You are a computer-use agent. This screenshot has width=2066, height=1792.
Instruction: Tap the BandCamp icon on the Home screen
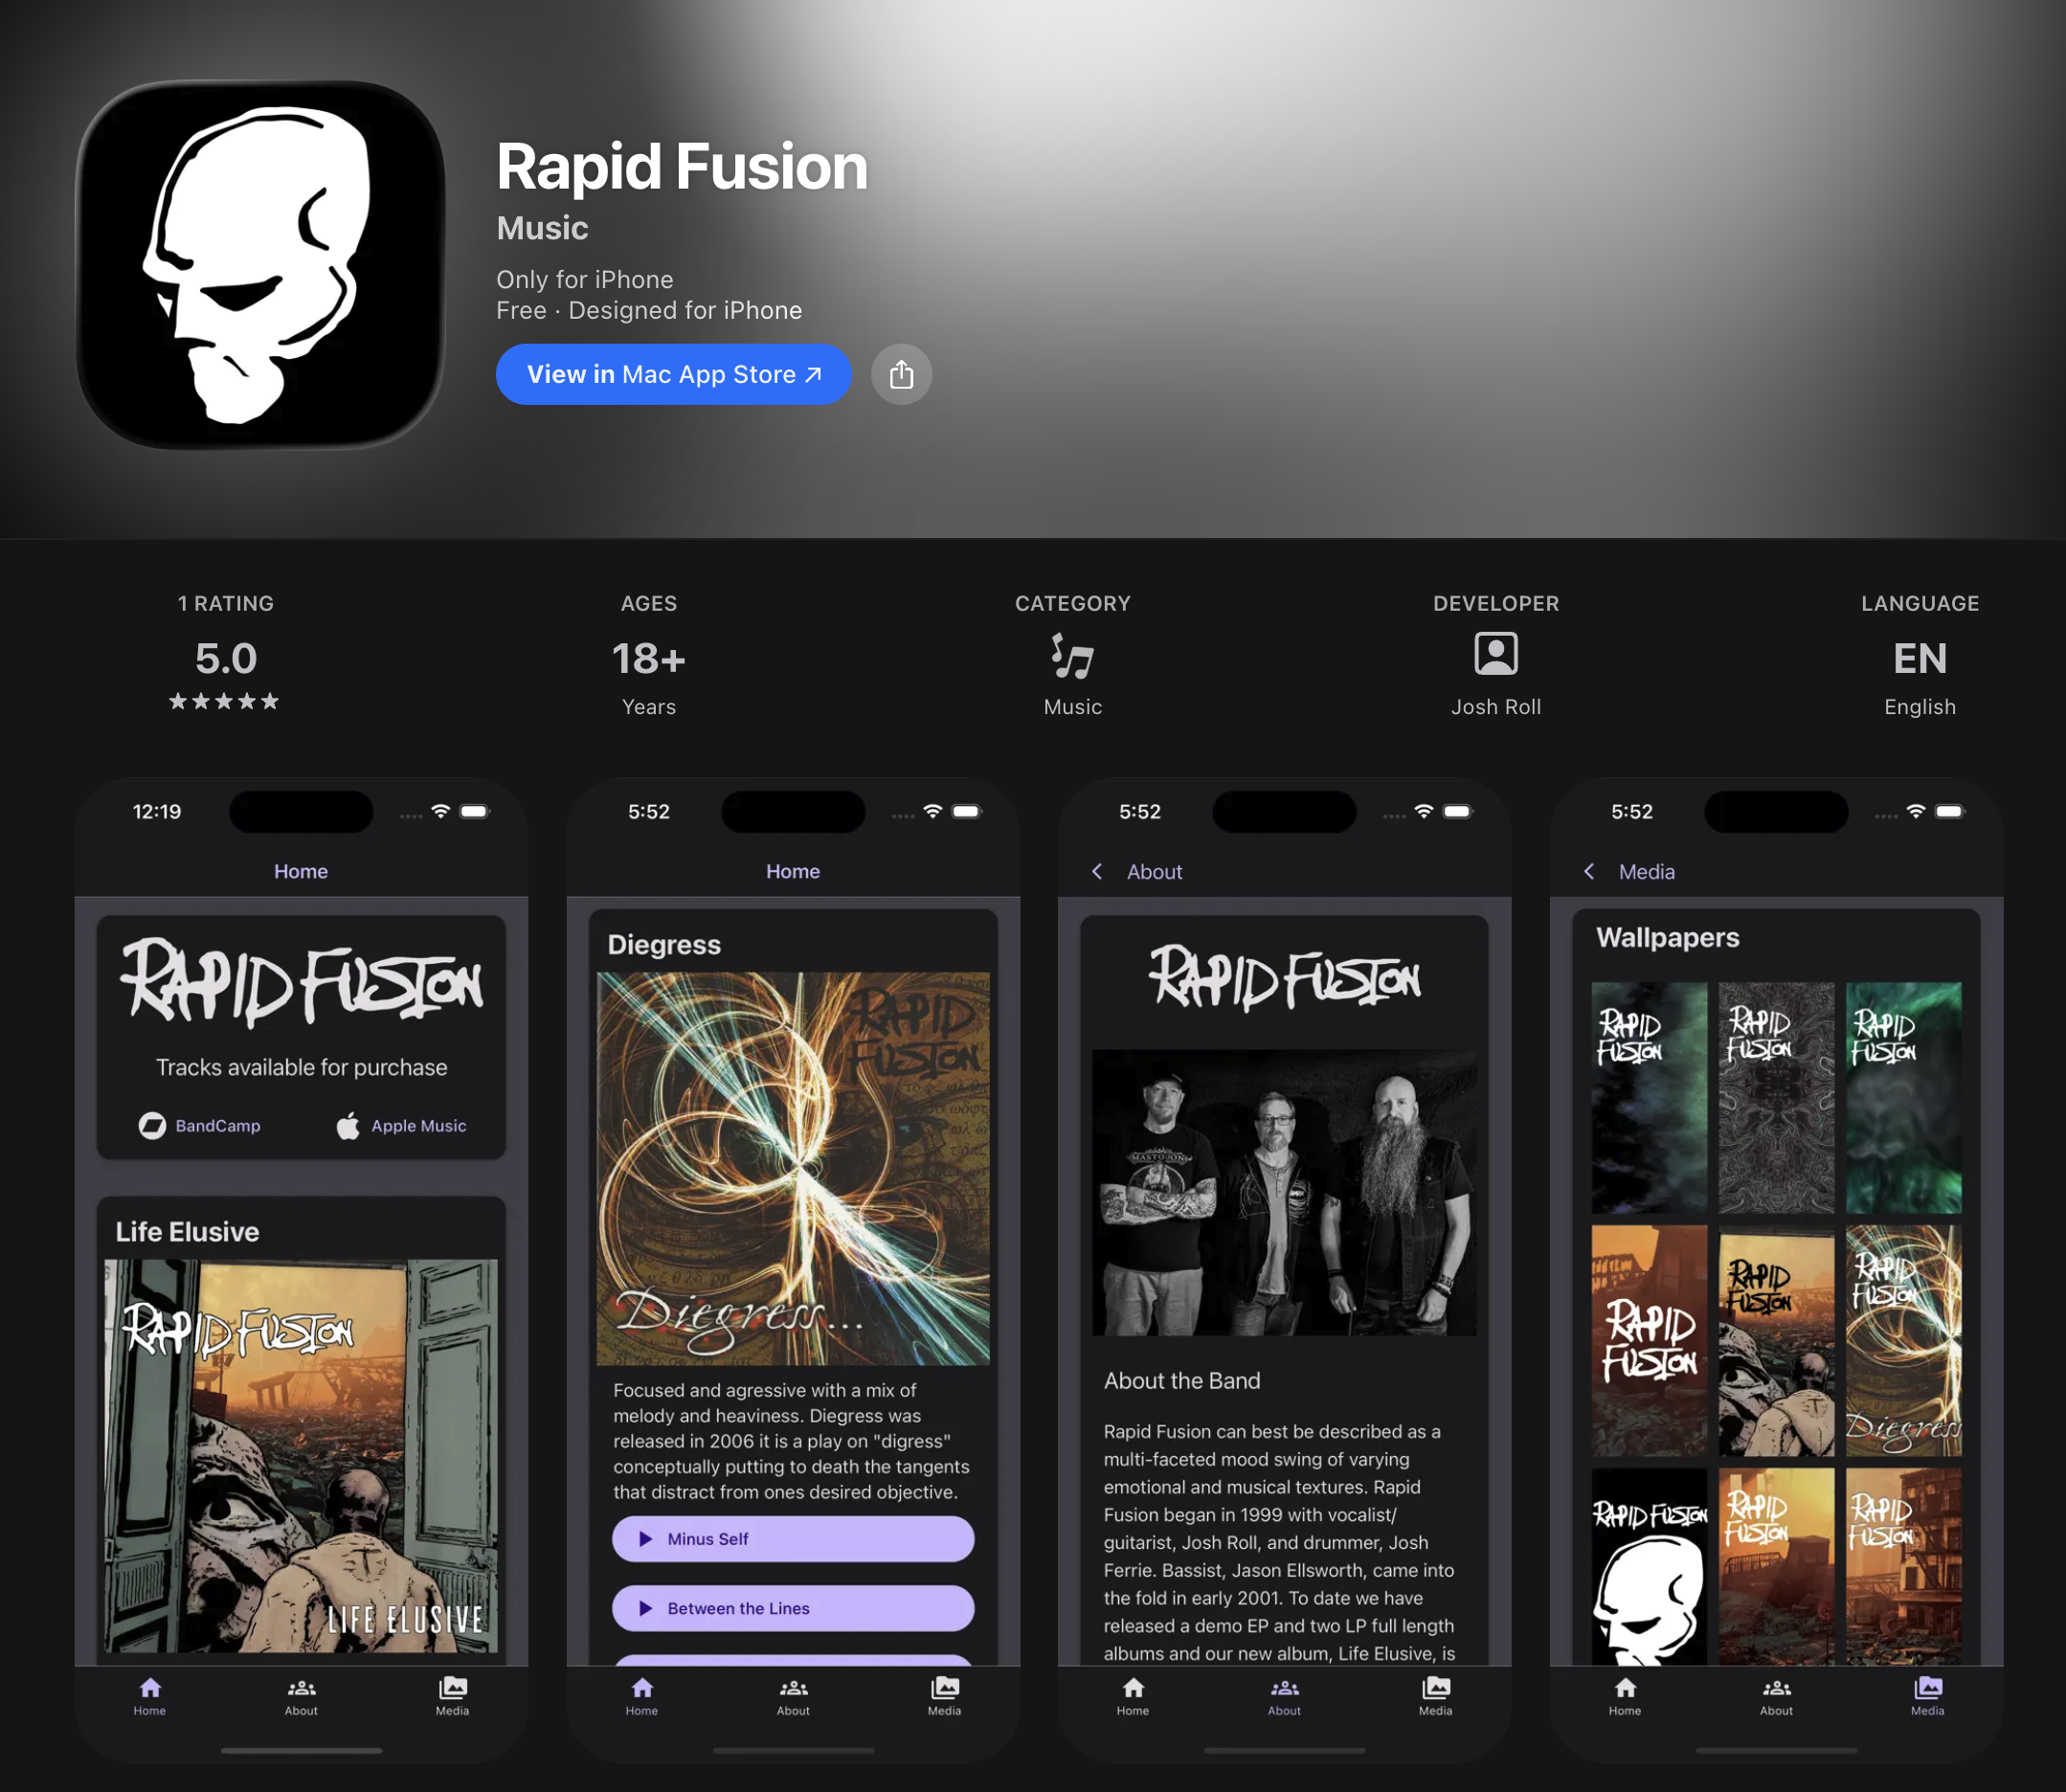point(152,1125)
